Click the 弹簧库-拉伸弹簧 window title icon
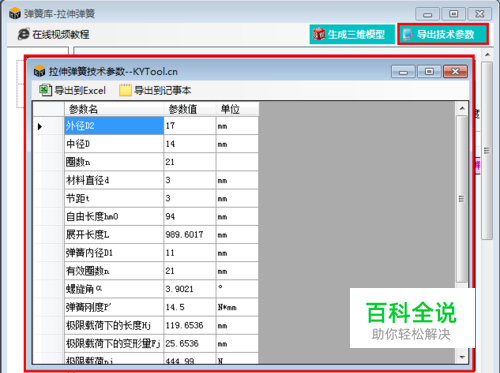Image resolution: width=500 pixels, height=373 pixels. 15,13
